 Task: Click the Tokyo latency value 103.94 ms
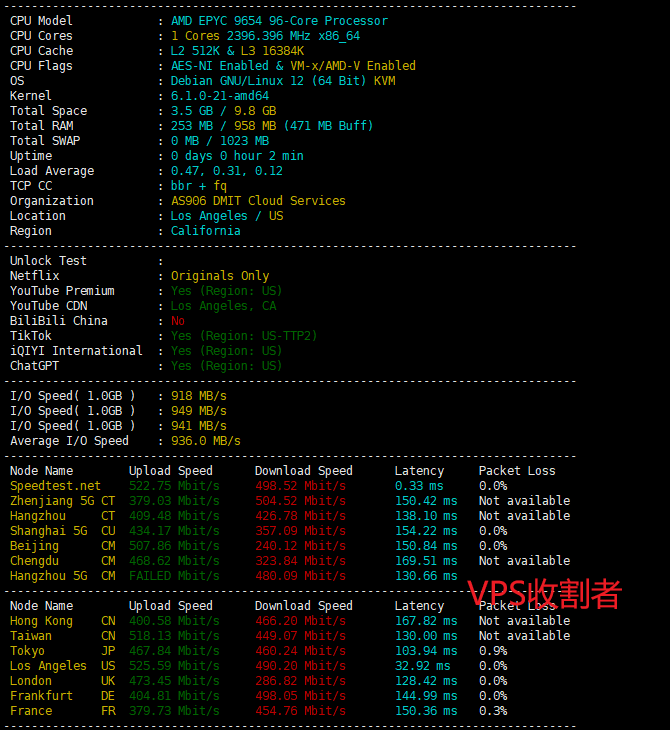426,651
